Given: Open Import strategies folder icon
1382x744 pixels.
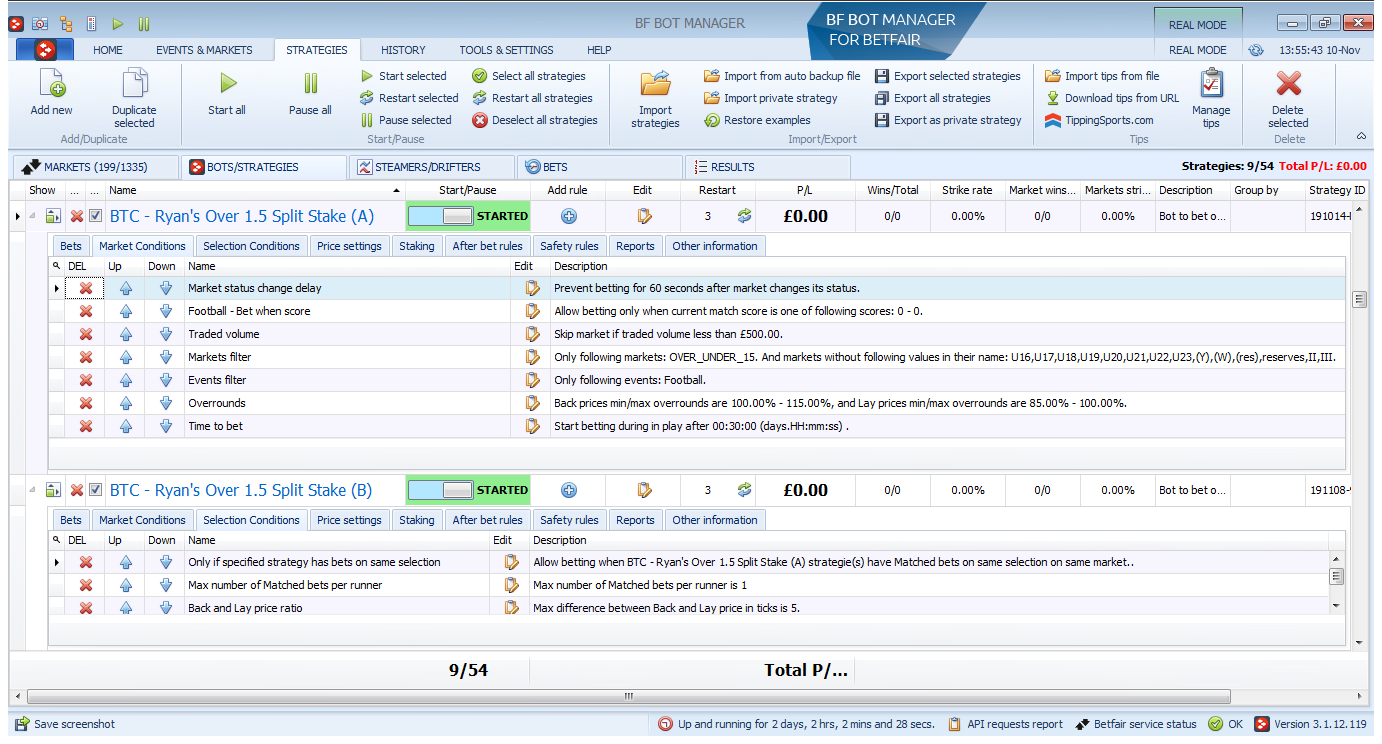Looking at the screenshot, I should tap(655, 84).
